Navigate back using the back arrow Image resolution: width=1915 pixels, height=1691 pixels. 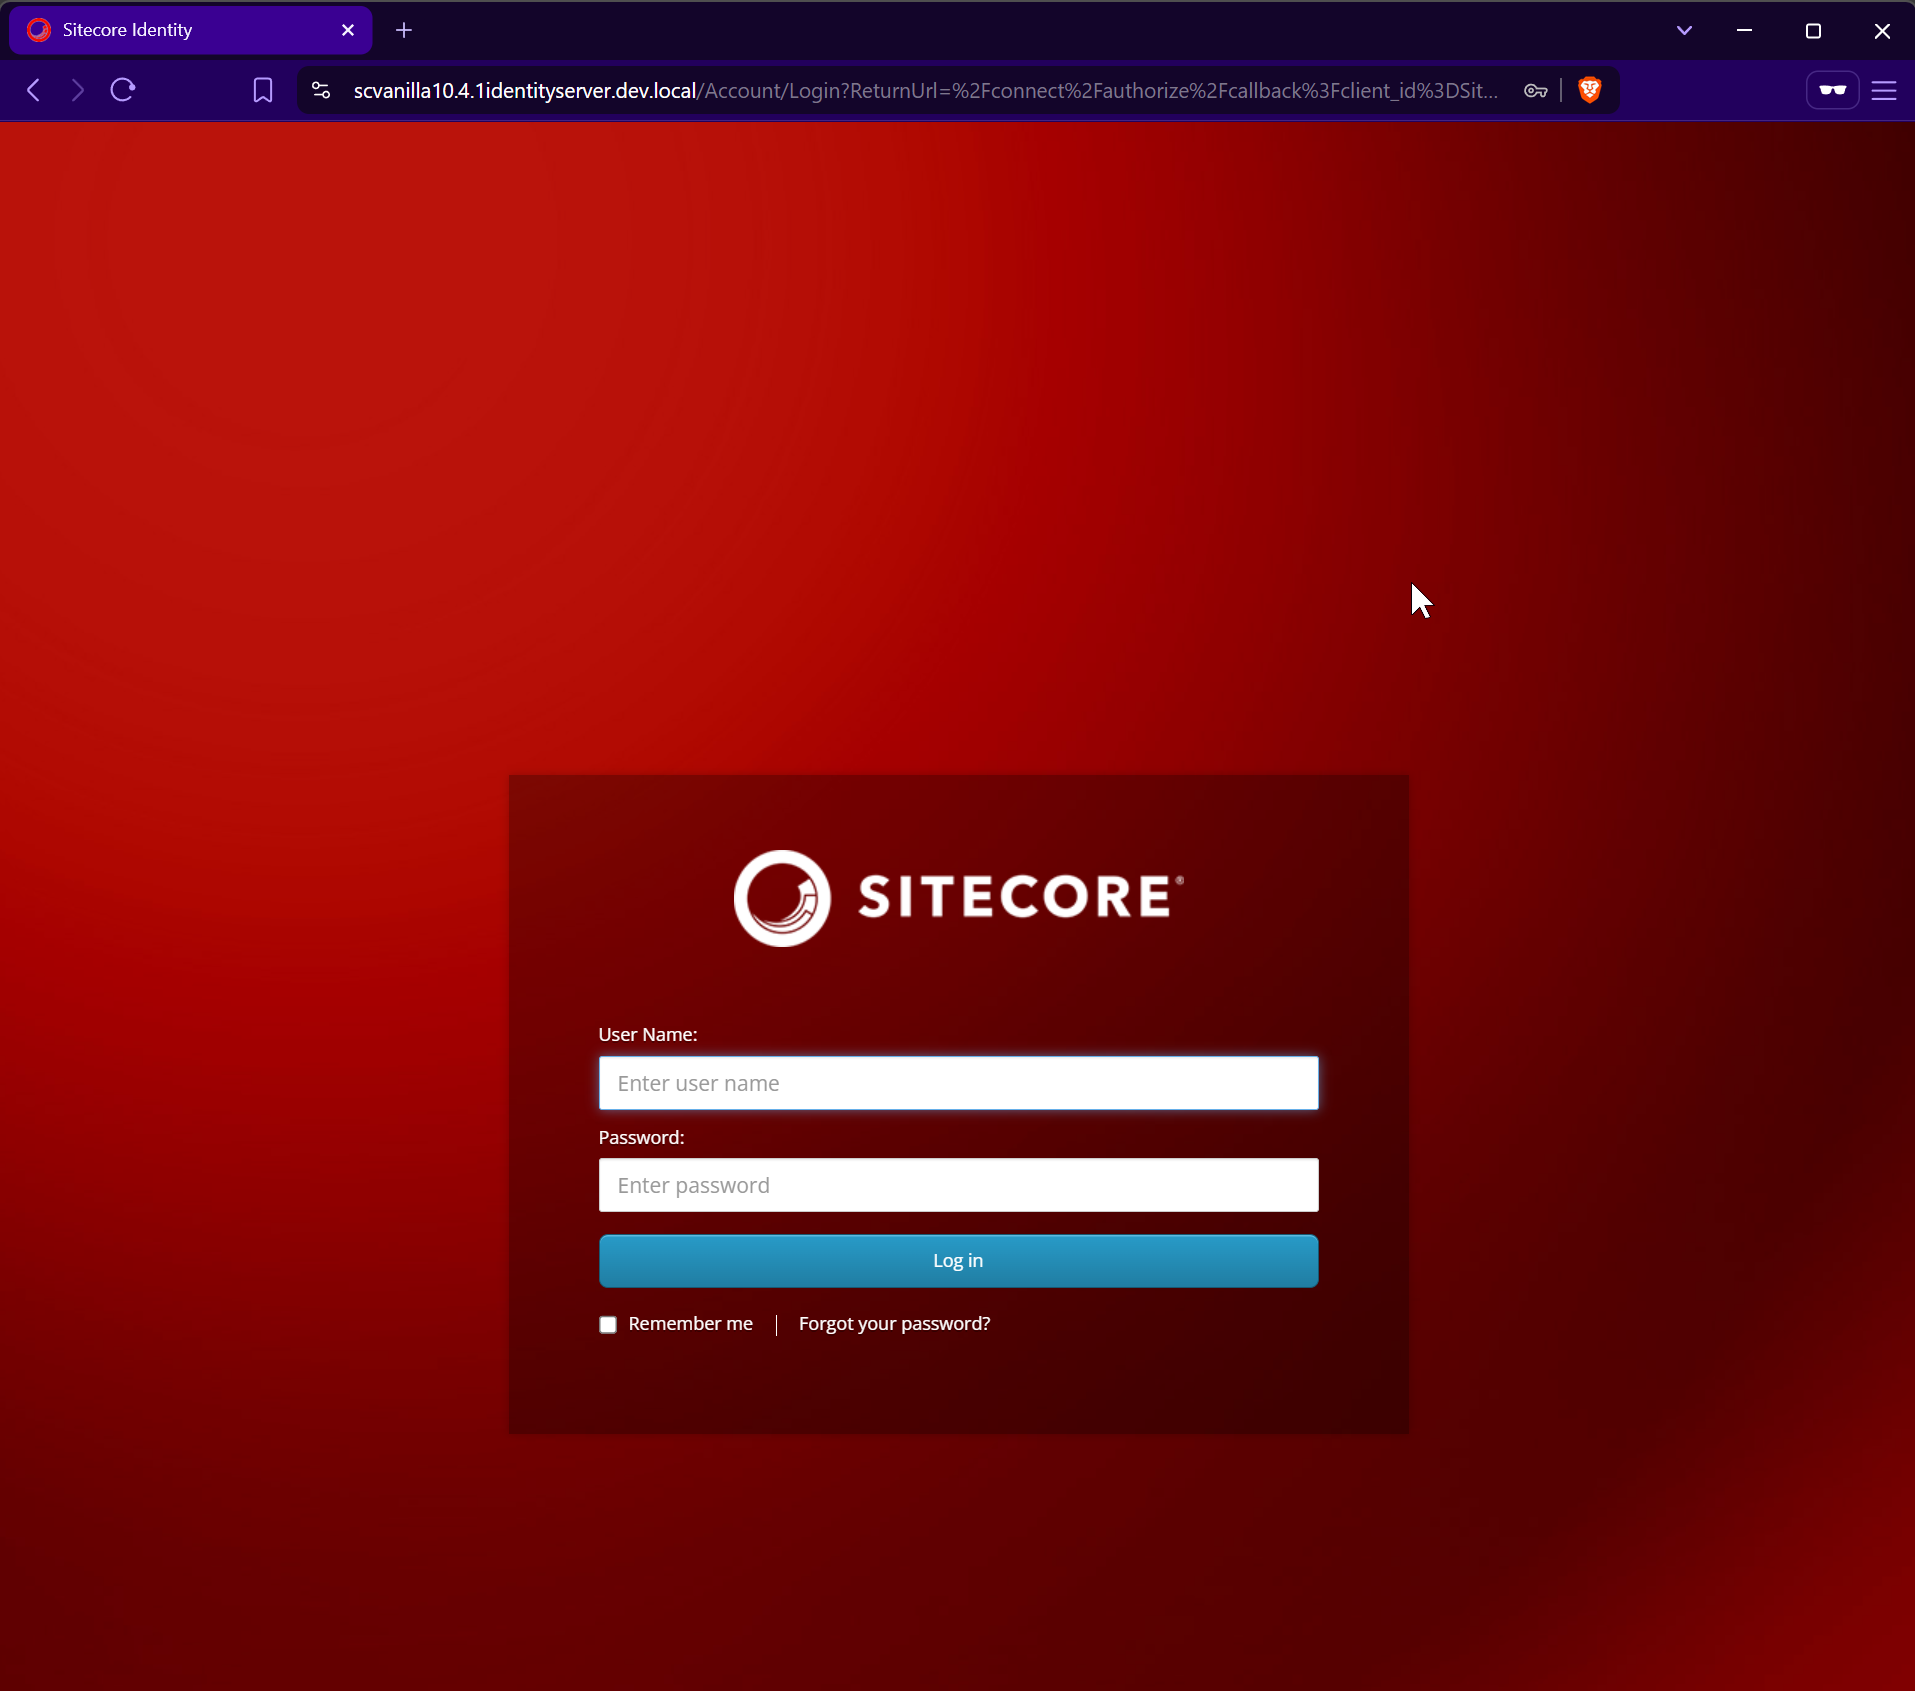(33, 90)
